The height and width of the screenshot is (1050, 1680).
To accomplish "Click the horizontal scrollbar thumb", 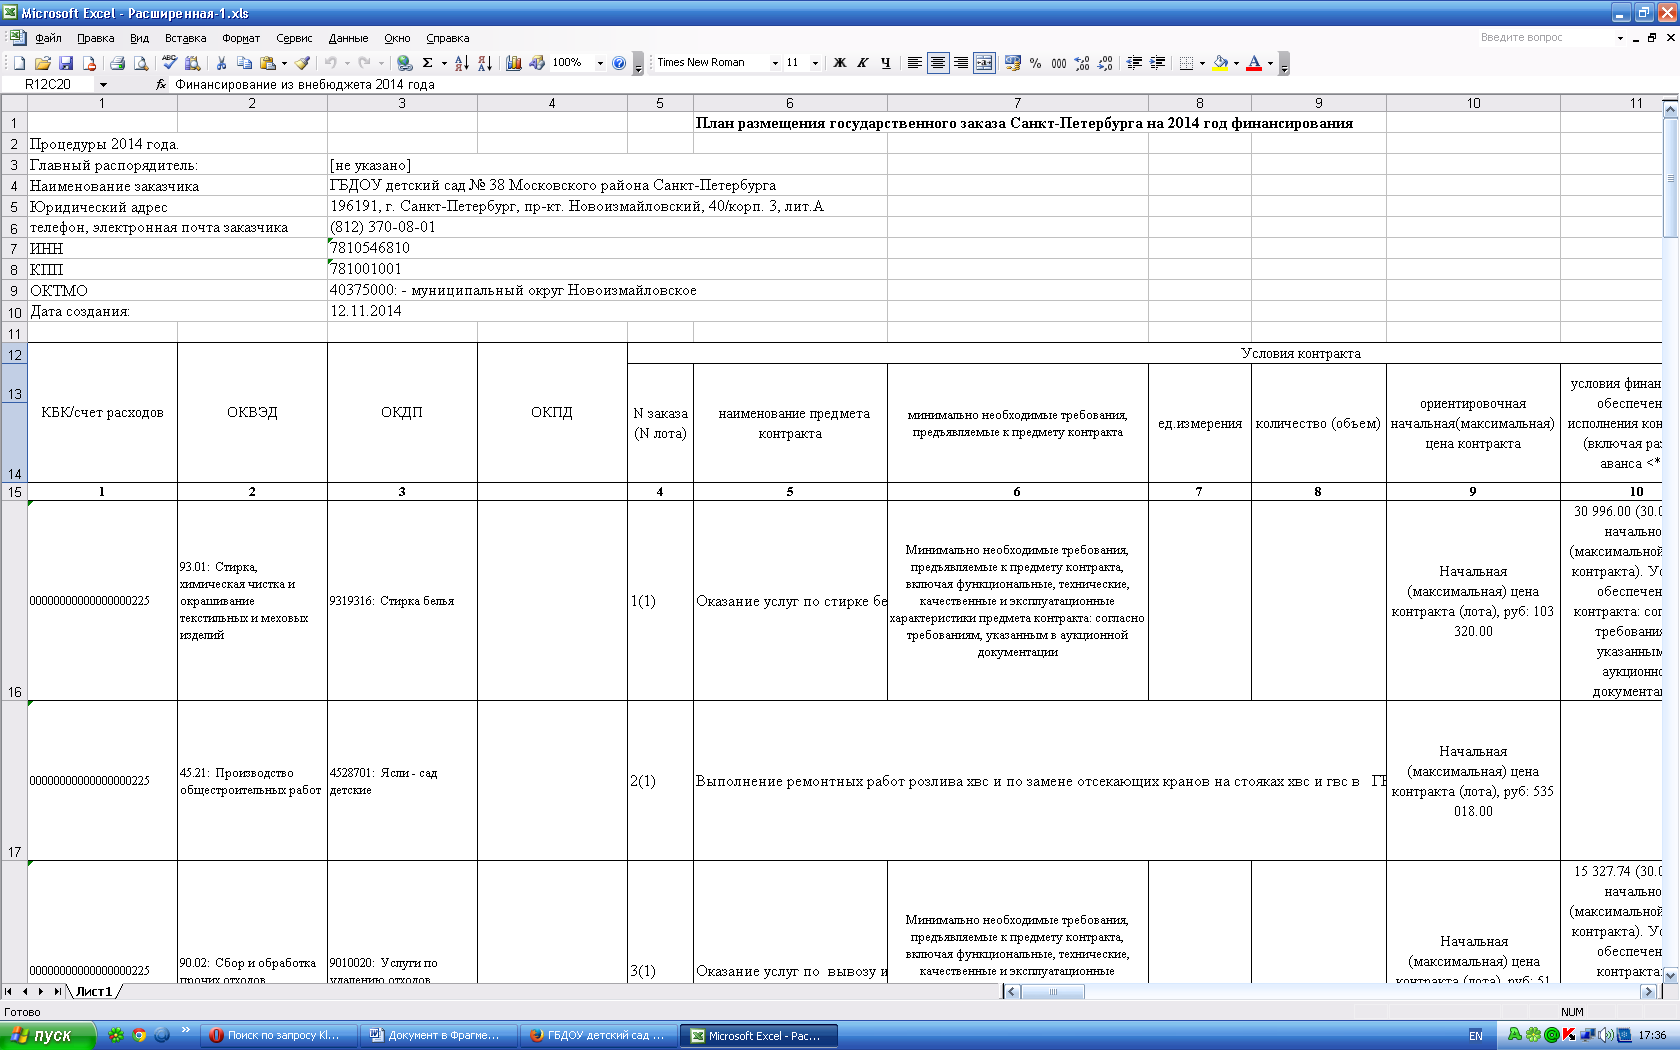I will tap(1053, 992).
